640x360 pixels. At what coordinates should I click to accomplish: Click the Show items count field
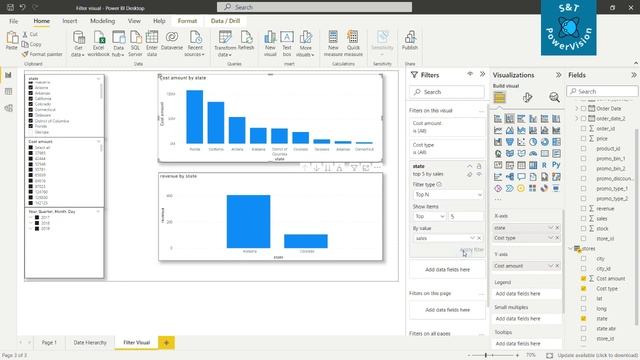[x=466, y=216]
